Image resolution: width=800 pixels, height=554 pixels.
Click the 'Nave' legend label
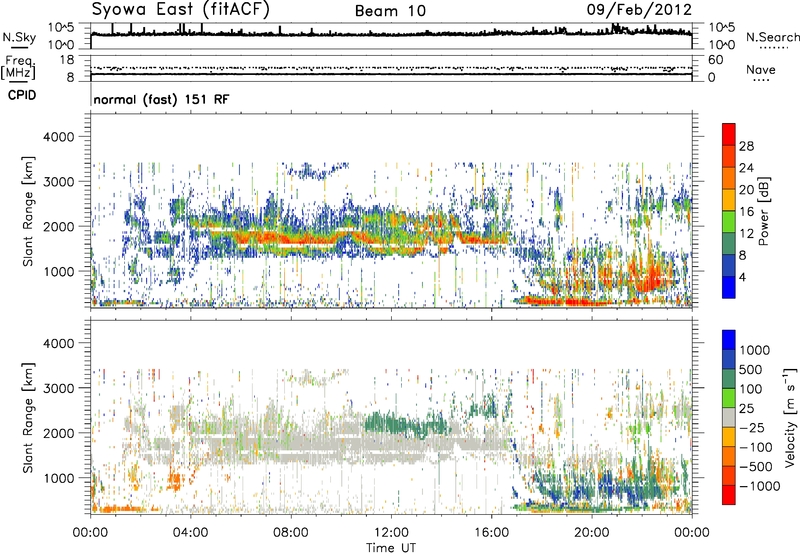[761, 70]
